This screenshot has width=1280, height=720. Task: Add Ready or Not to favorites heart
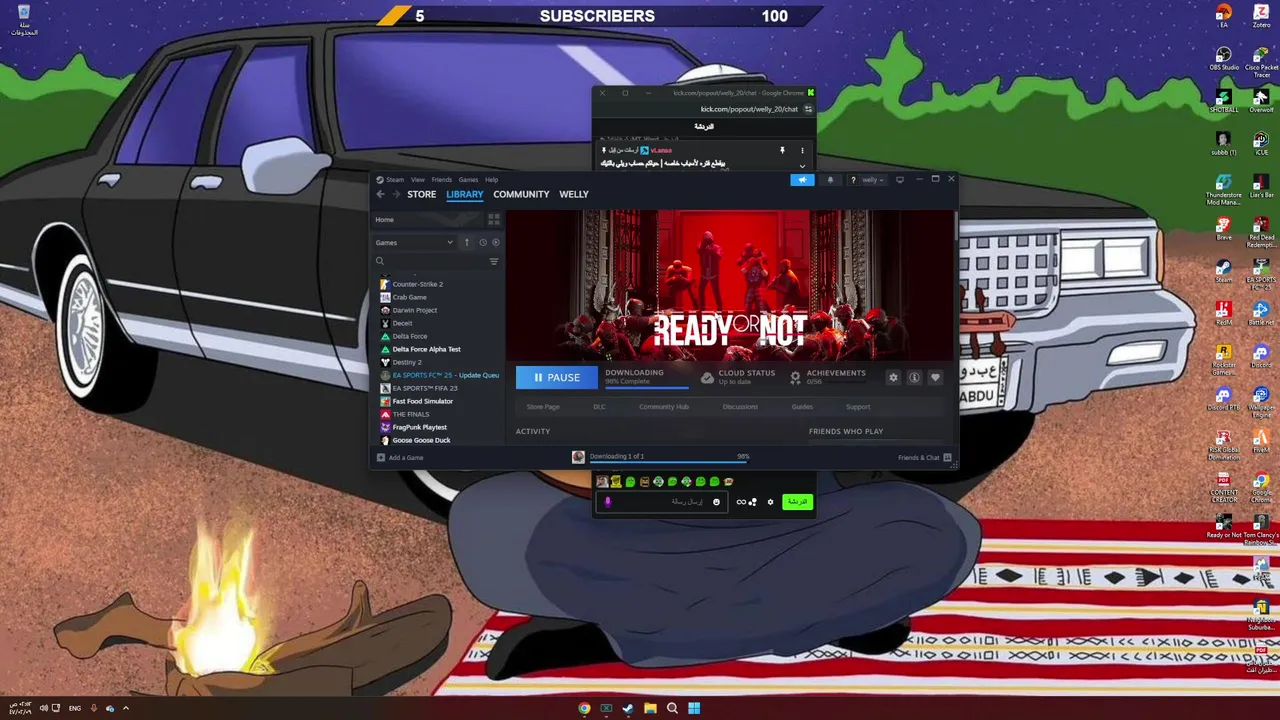tap(935, 377)
